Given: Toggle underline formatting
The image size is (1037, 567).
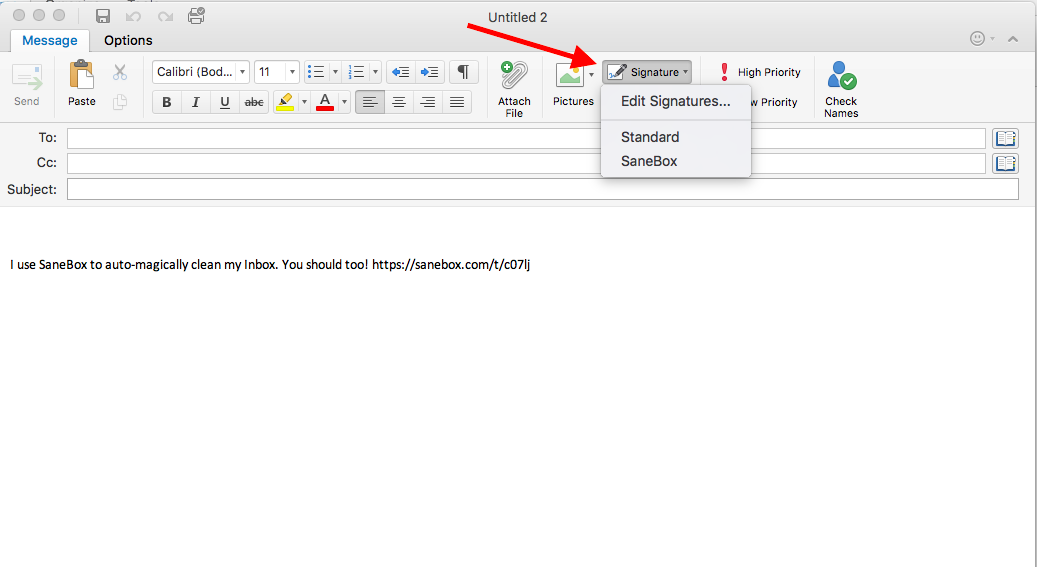Looking at the screenshot, I should (x=225, y=102).
